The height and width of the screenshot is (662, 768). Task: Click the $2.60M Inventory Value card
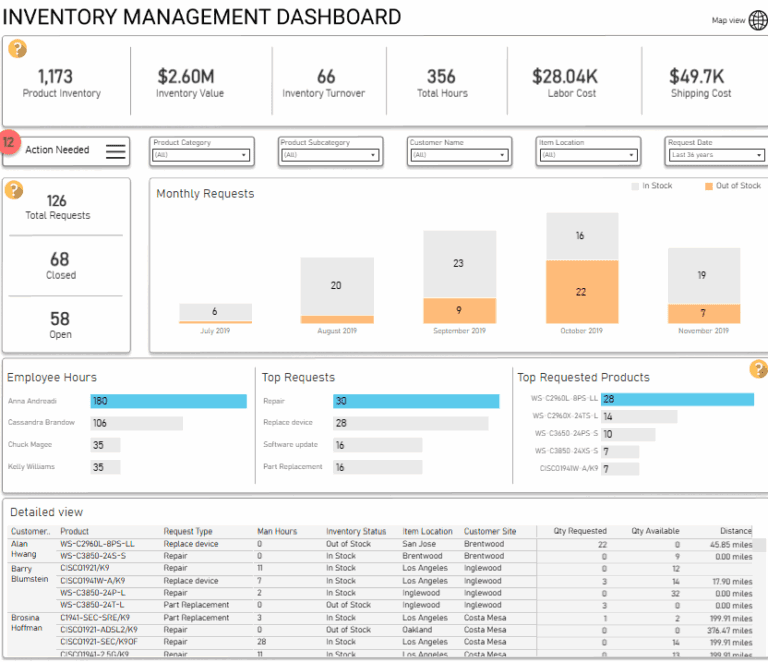pos(190,83)
